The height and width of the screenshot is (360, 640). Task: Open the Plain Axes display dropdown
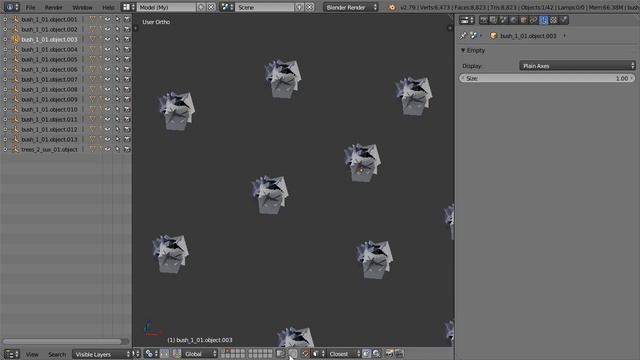(x=577, y=66)
